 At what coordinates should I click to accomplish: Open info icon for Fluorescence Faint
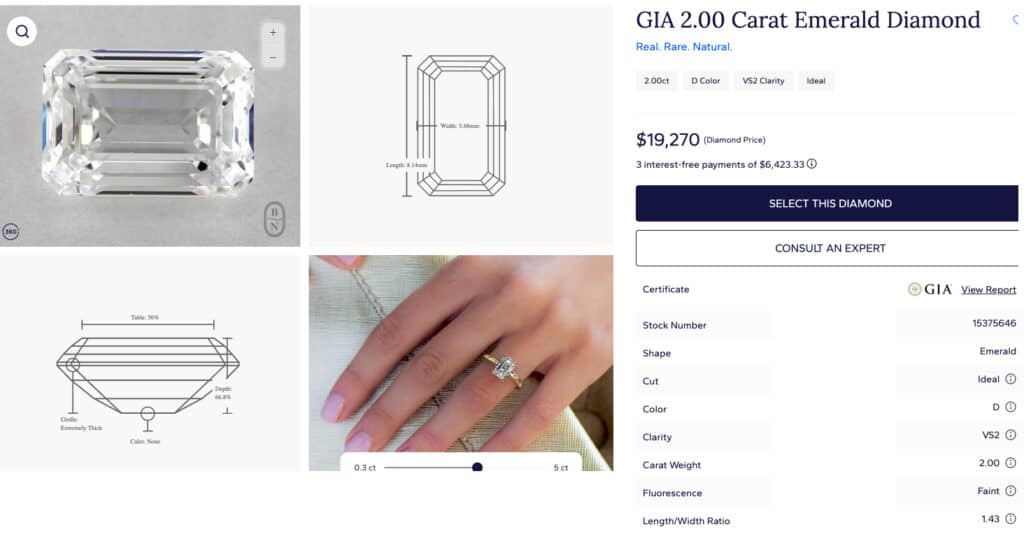click(x=1010, y=492)
